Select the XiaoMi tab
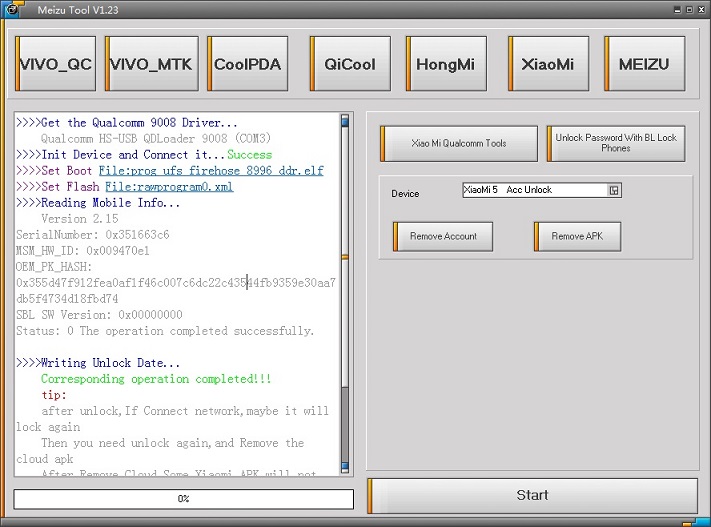711x527 pixels. (549, 63)
